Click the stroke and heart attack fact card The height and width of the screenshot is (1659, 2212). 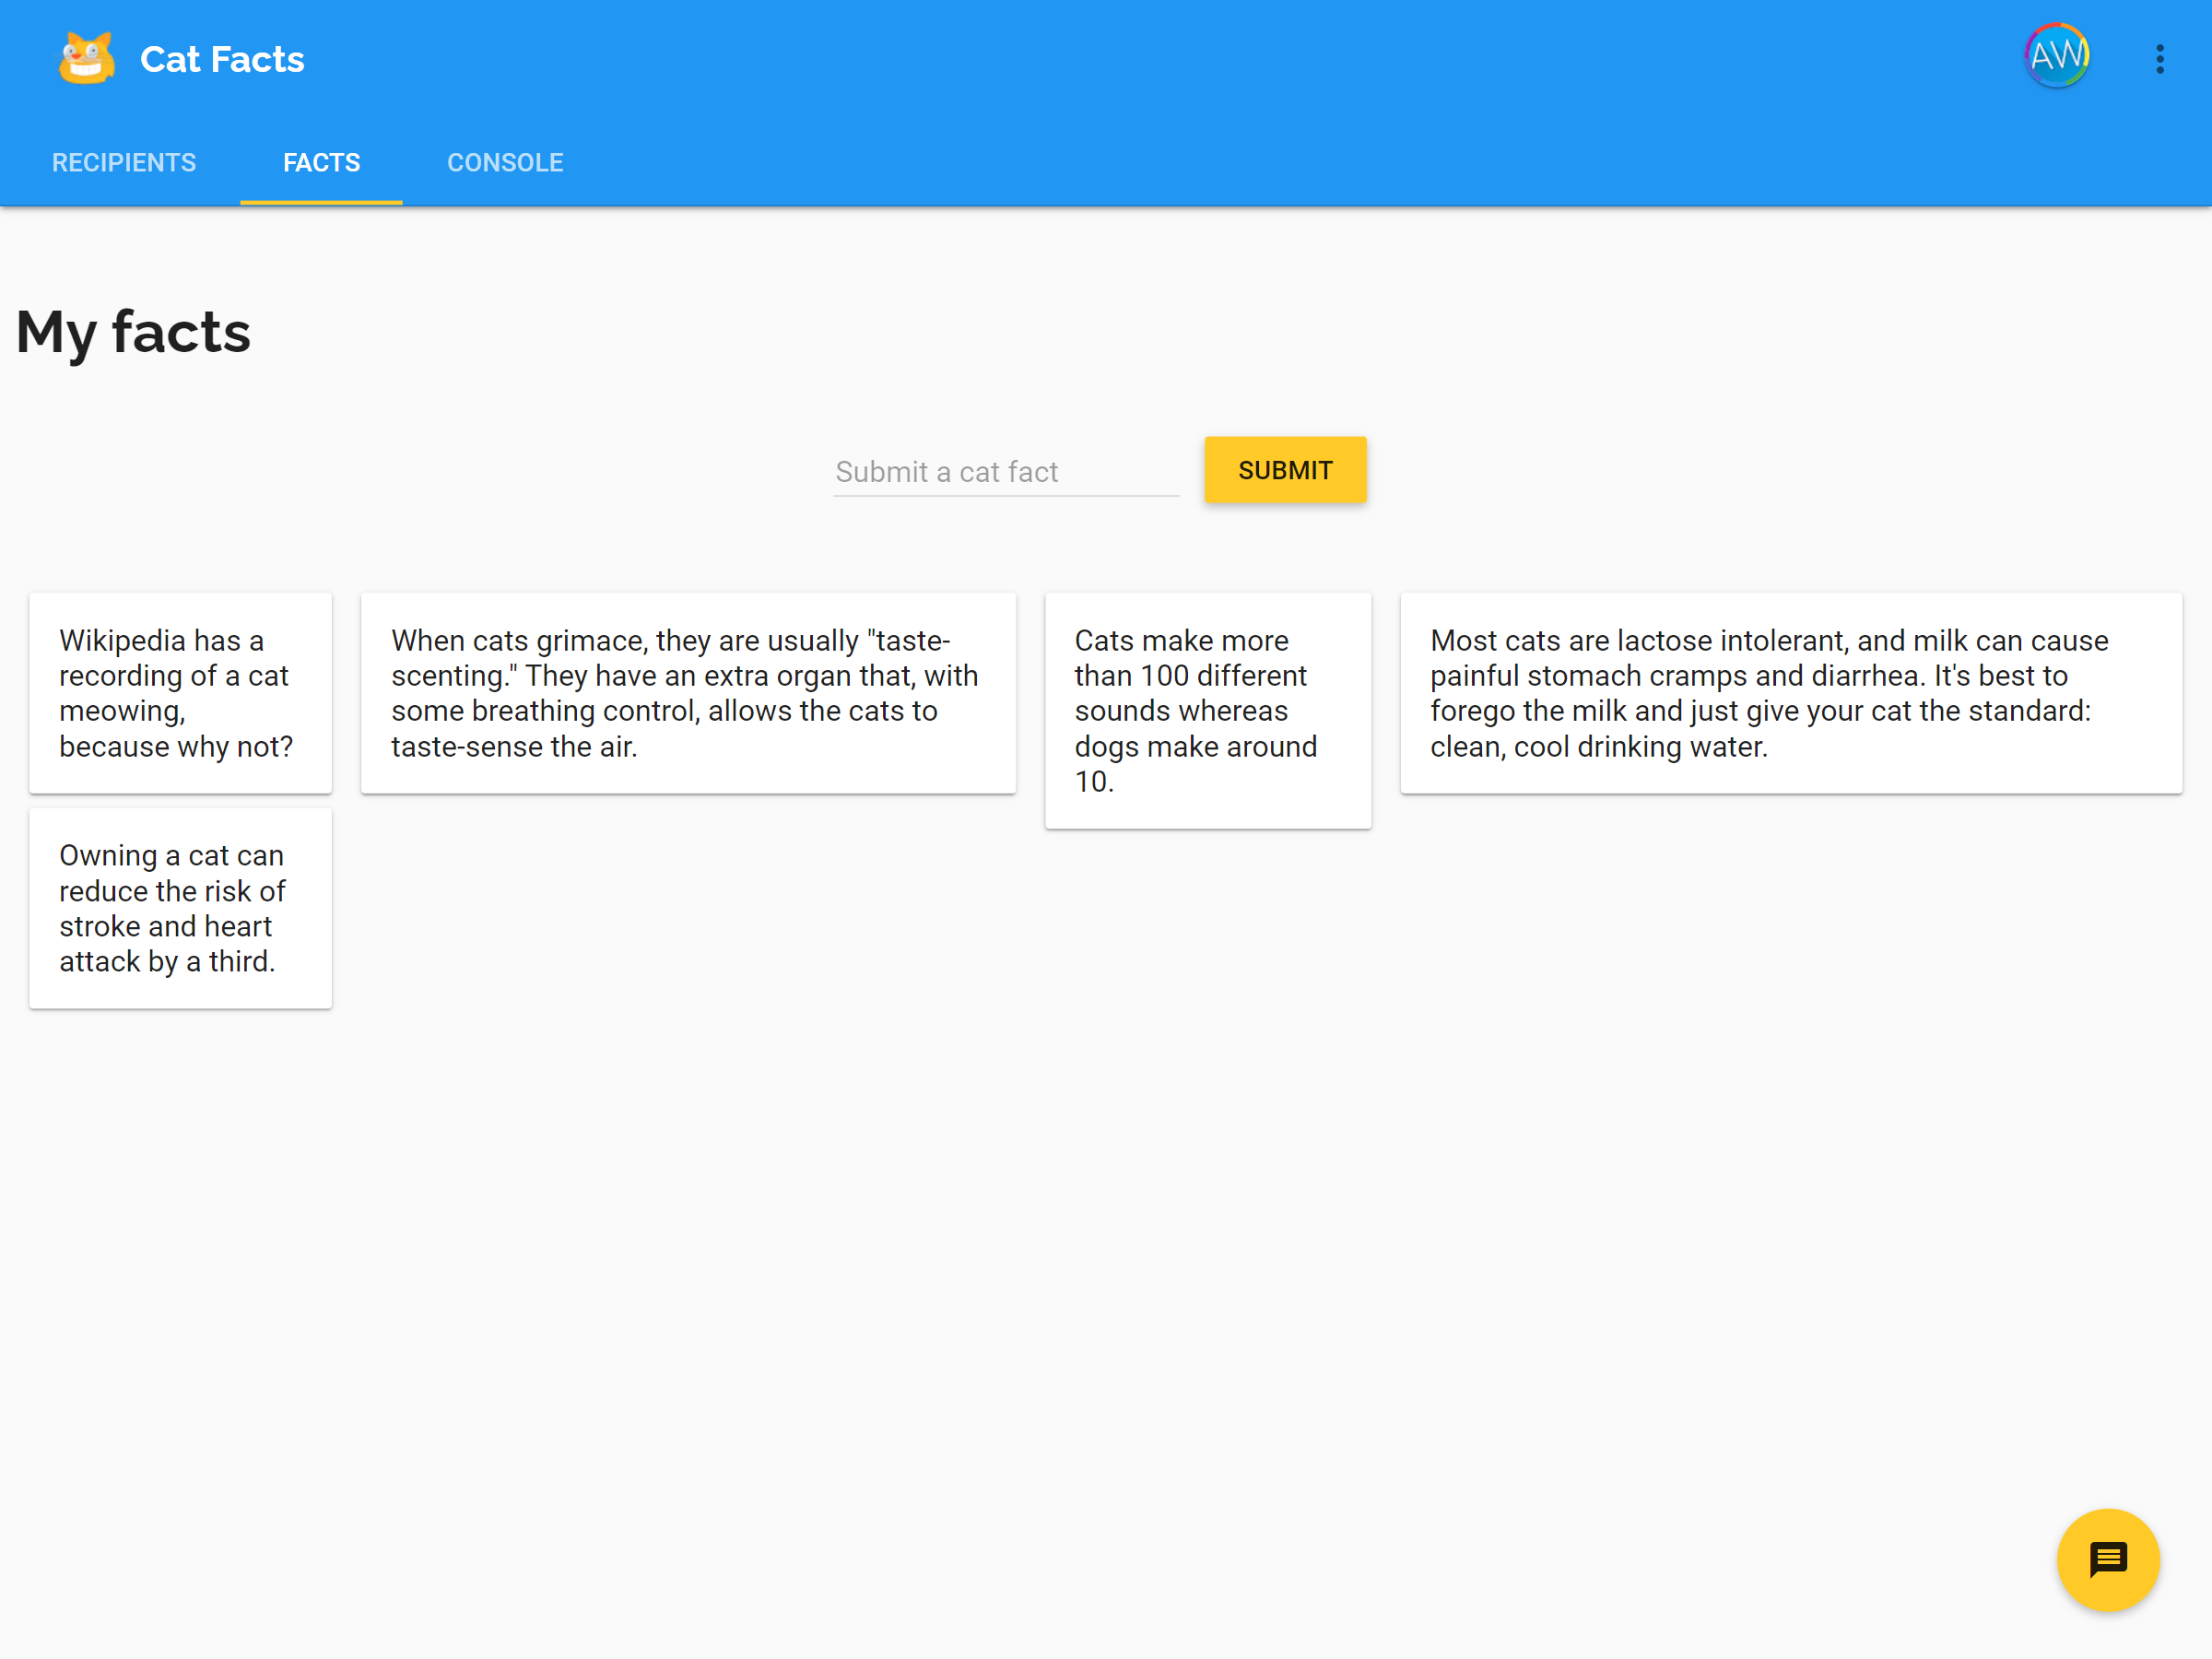click(x=180, y=908)
